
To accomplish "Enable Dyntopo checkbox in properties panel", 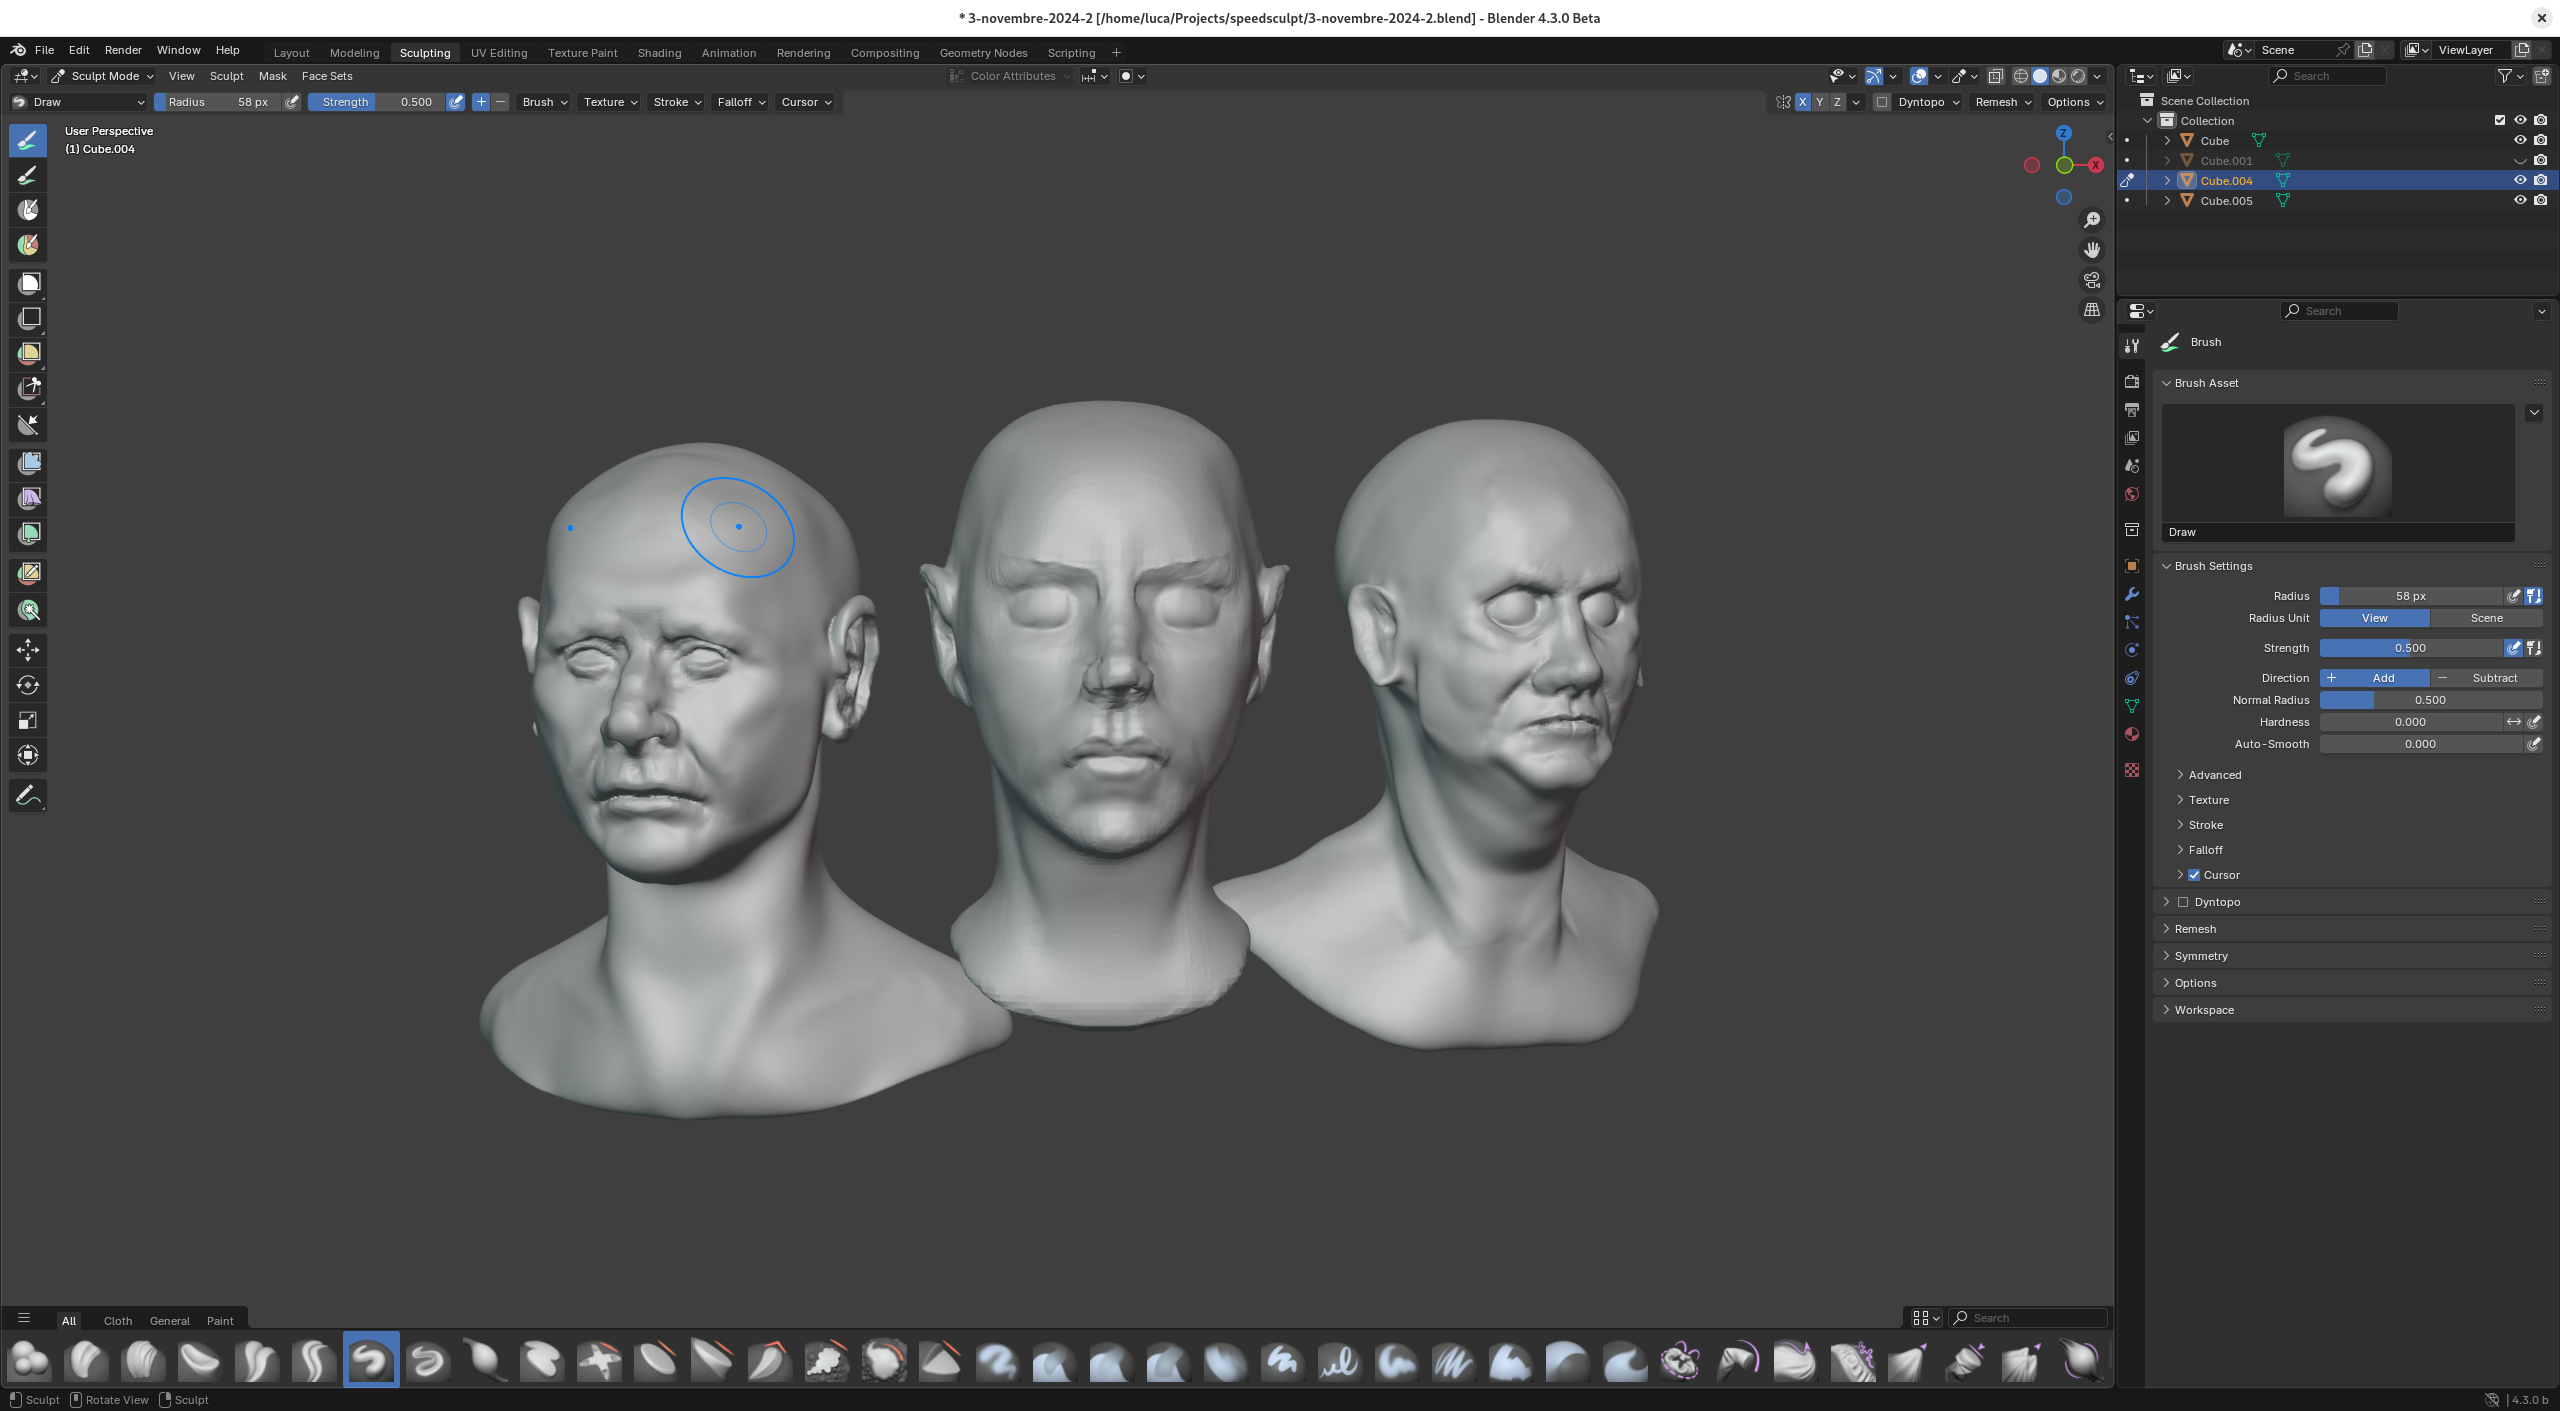I will tap(2184, 902).
